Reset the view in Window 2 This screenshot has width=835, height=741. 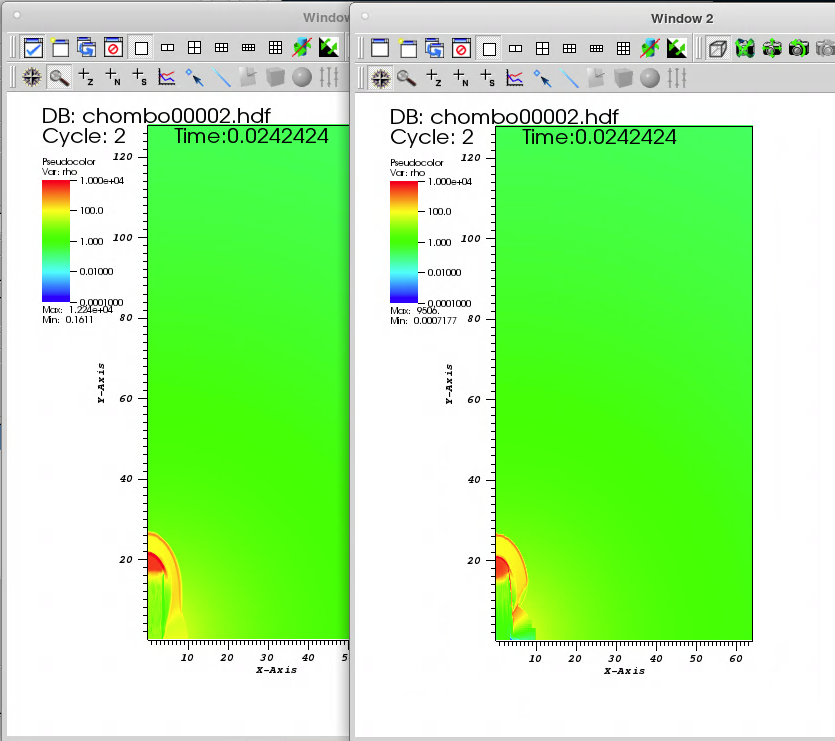[x=745, y=48]
